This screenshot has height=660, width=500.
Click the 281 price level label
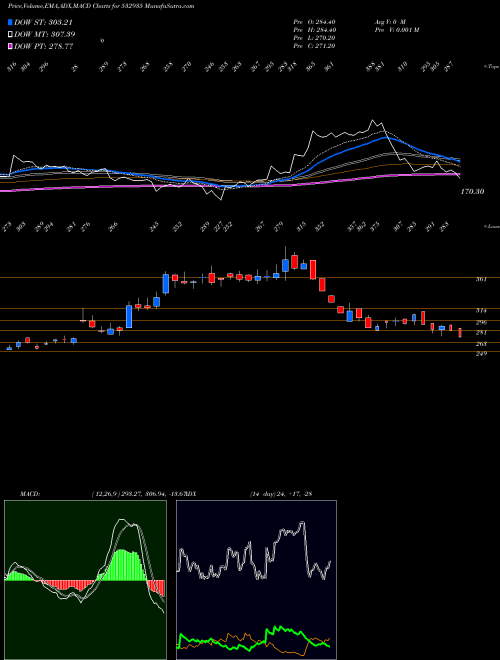pyautogui.click(x=482, y=333)
